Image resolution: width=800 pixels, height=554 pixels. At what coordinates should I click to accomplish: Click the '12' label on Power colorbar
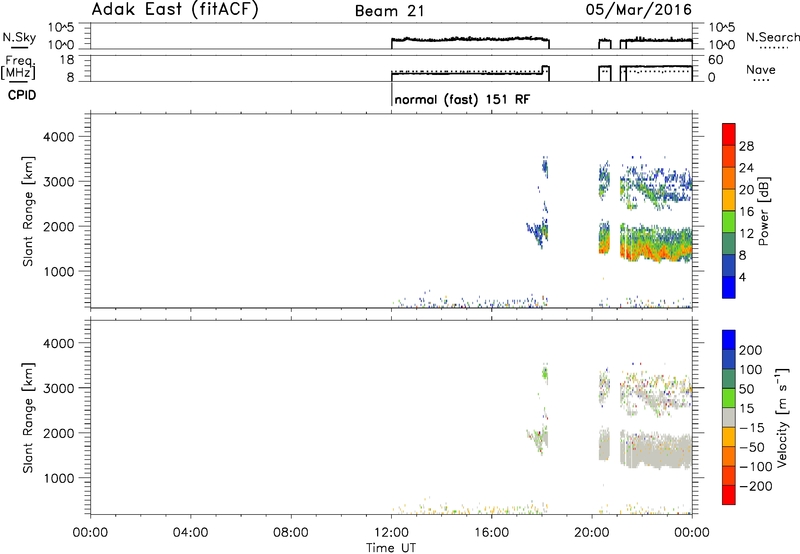(x=746, y=234)
